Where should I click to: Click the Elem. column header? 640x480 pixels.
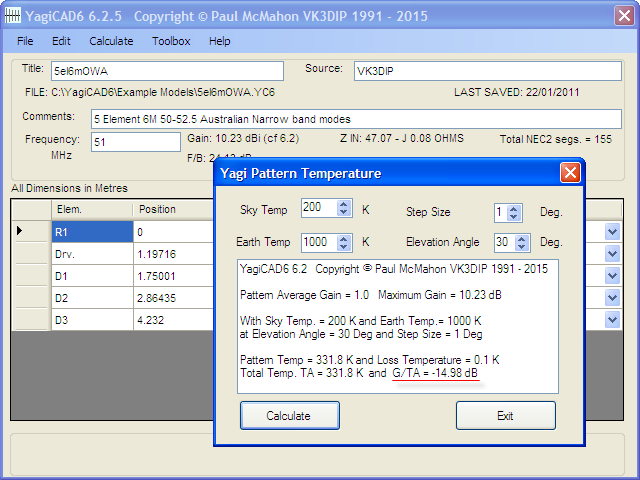(x=93, y=210)
